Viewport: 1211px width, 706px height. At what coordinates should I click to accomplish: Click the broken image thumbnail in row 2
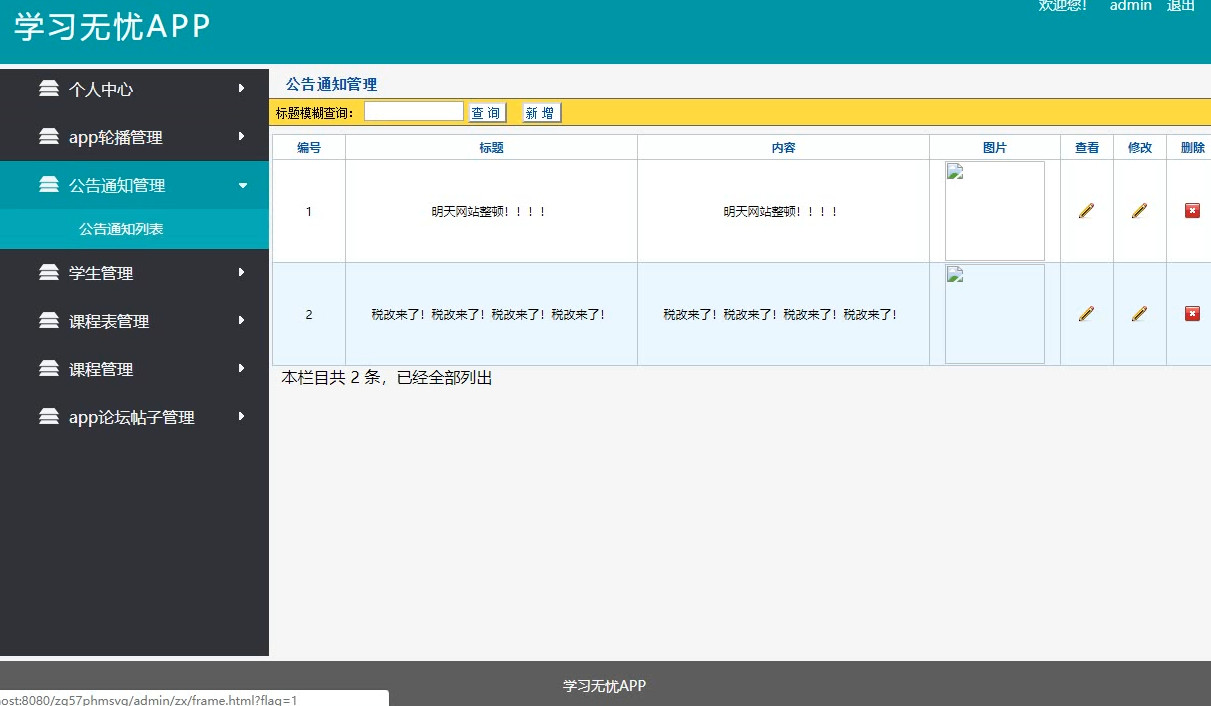pos(995,314)
